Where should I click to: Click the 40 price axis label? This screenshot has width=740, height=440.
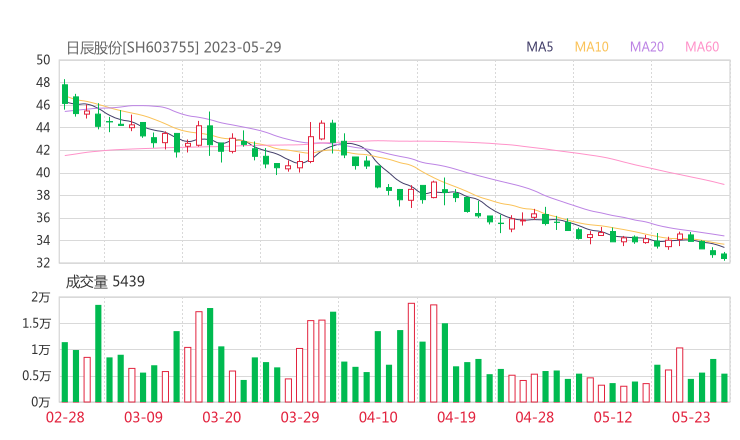(43, 173)
